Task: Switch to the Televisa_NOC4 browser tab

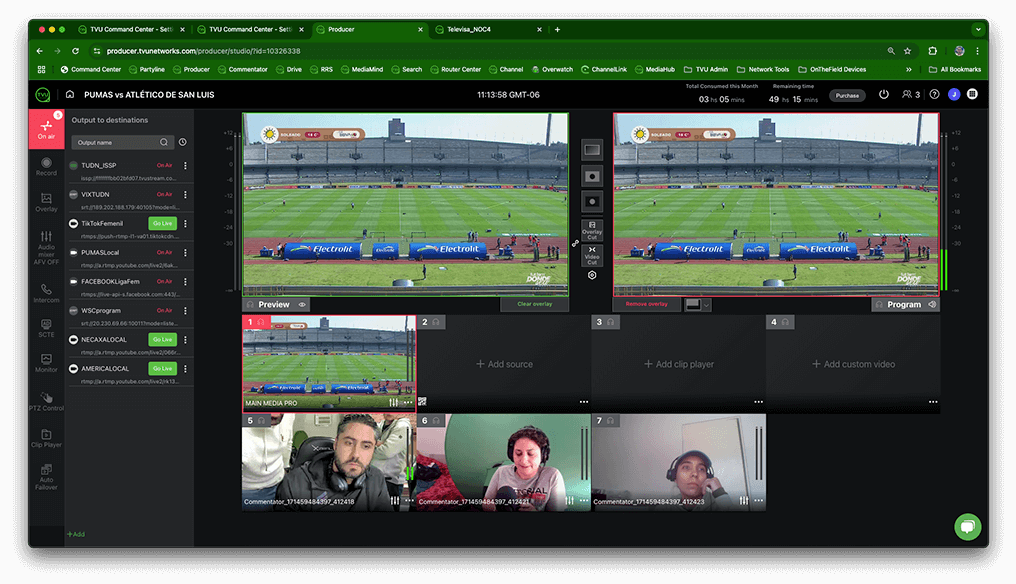Action: coord(489,29)
